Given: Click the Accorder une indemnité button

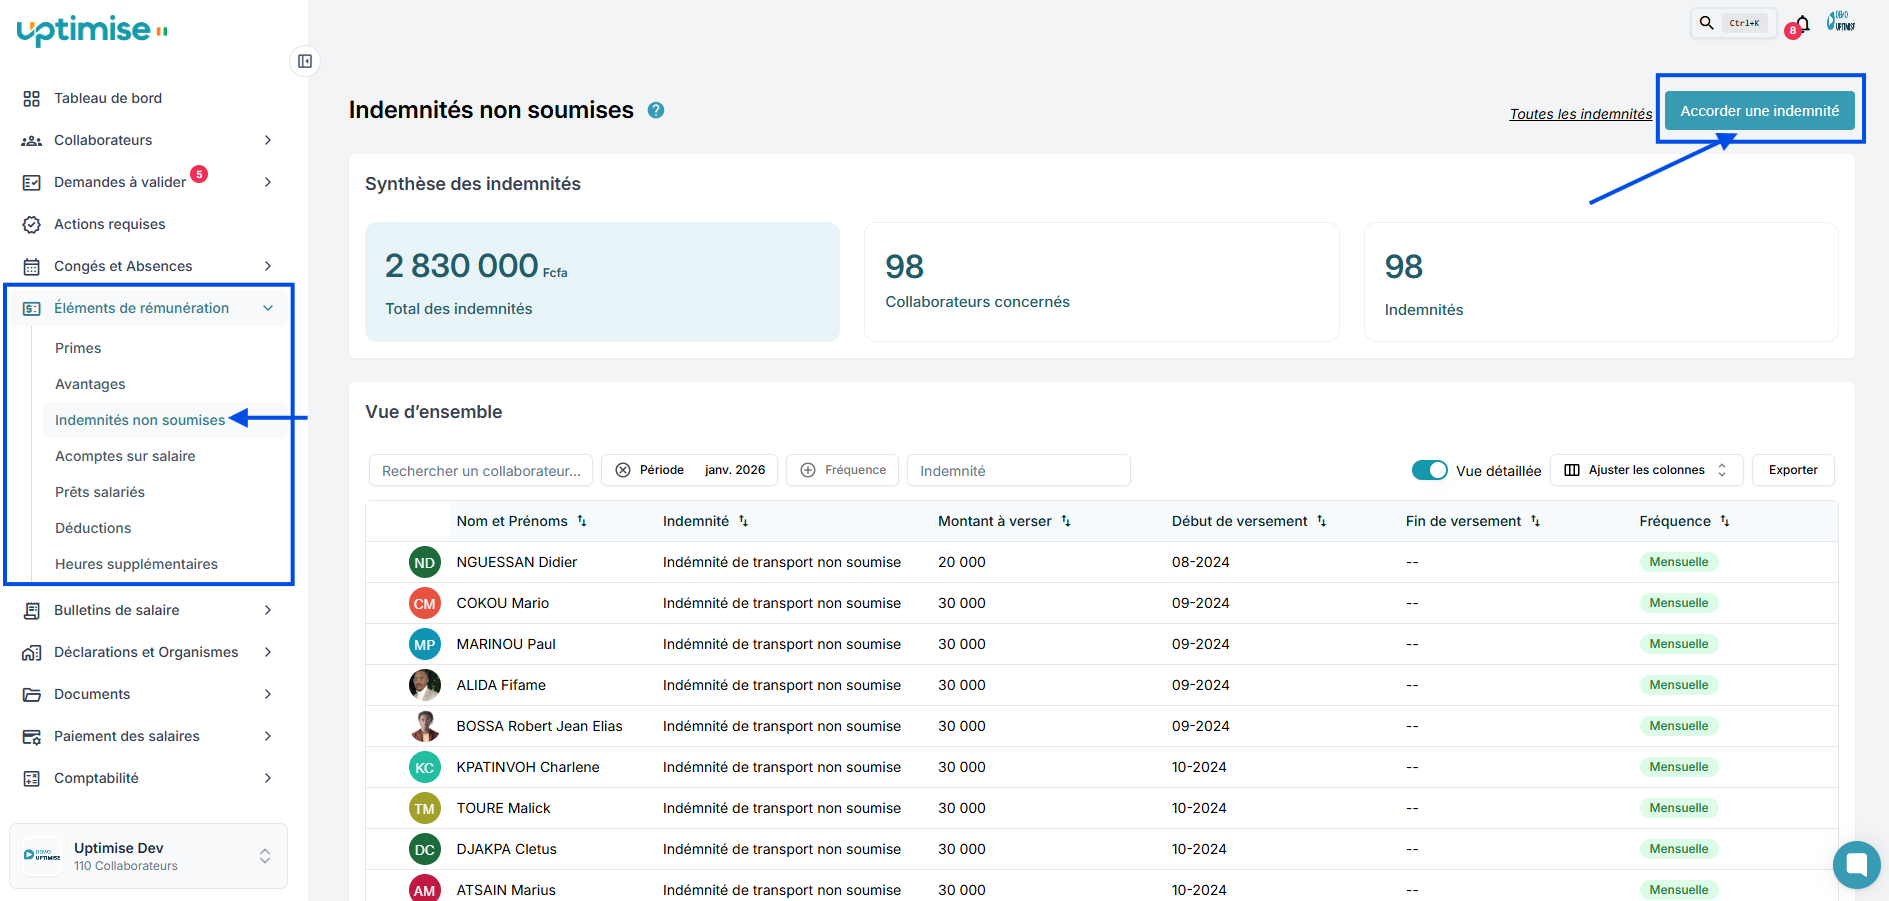Looking at the screenshot, I should tap(1759, 111).
